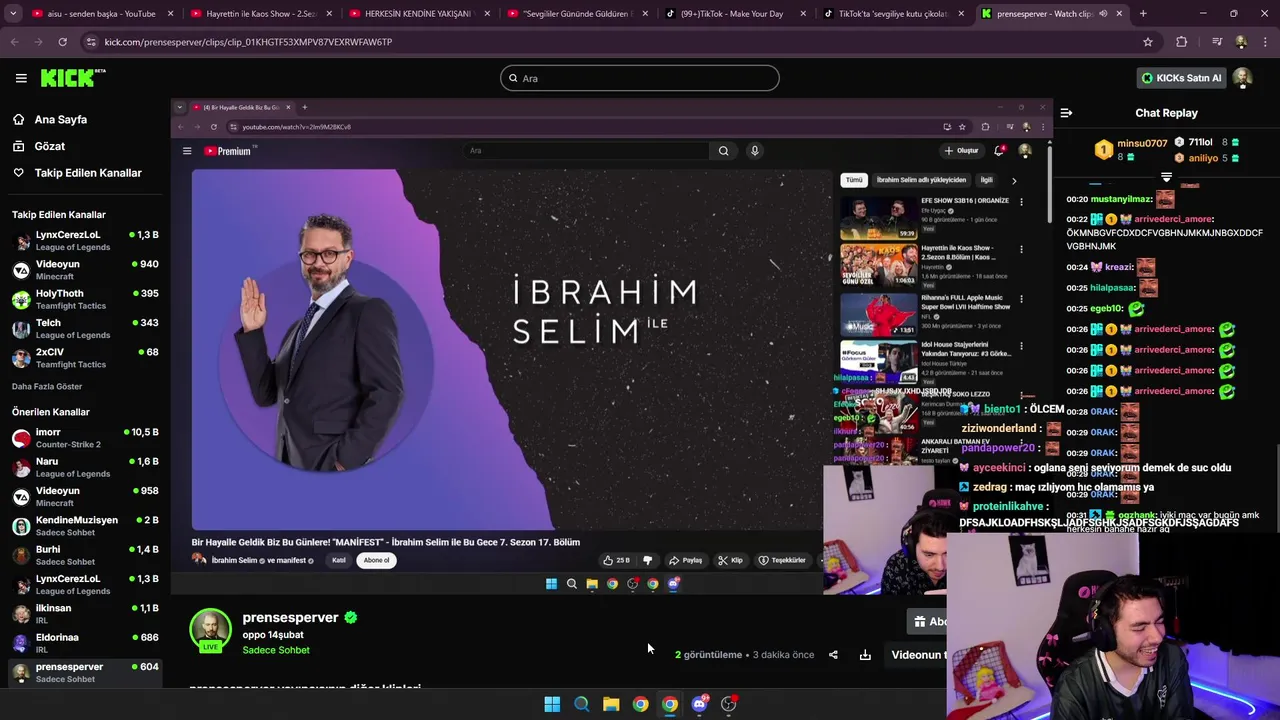The width and height of the screenshot is (1280, 720).
Task: Open the Kick logo home link
Action: pos(73,78)
